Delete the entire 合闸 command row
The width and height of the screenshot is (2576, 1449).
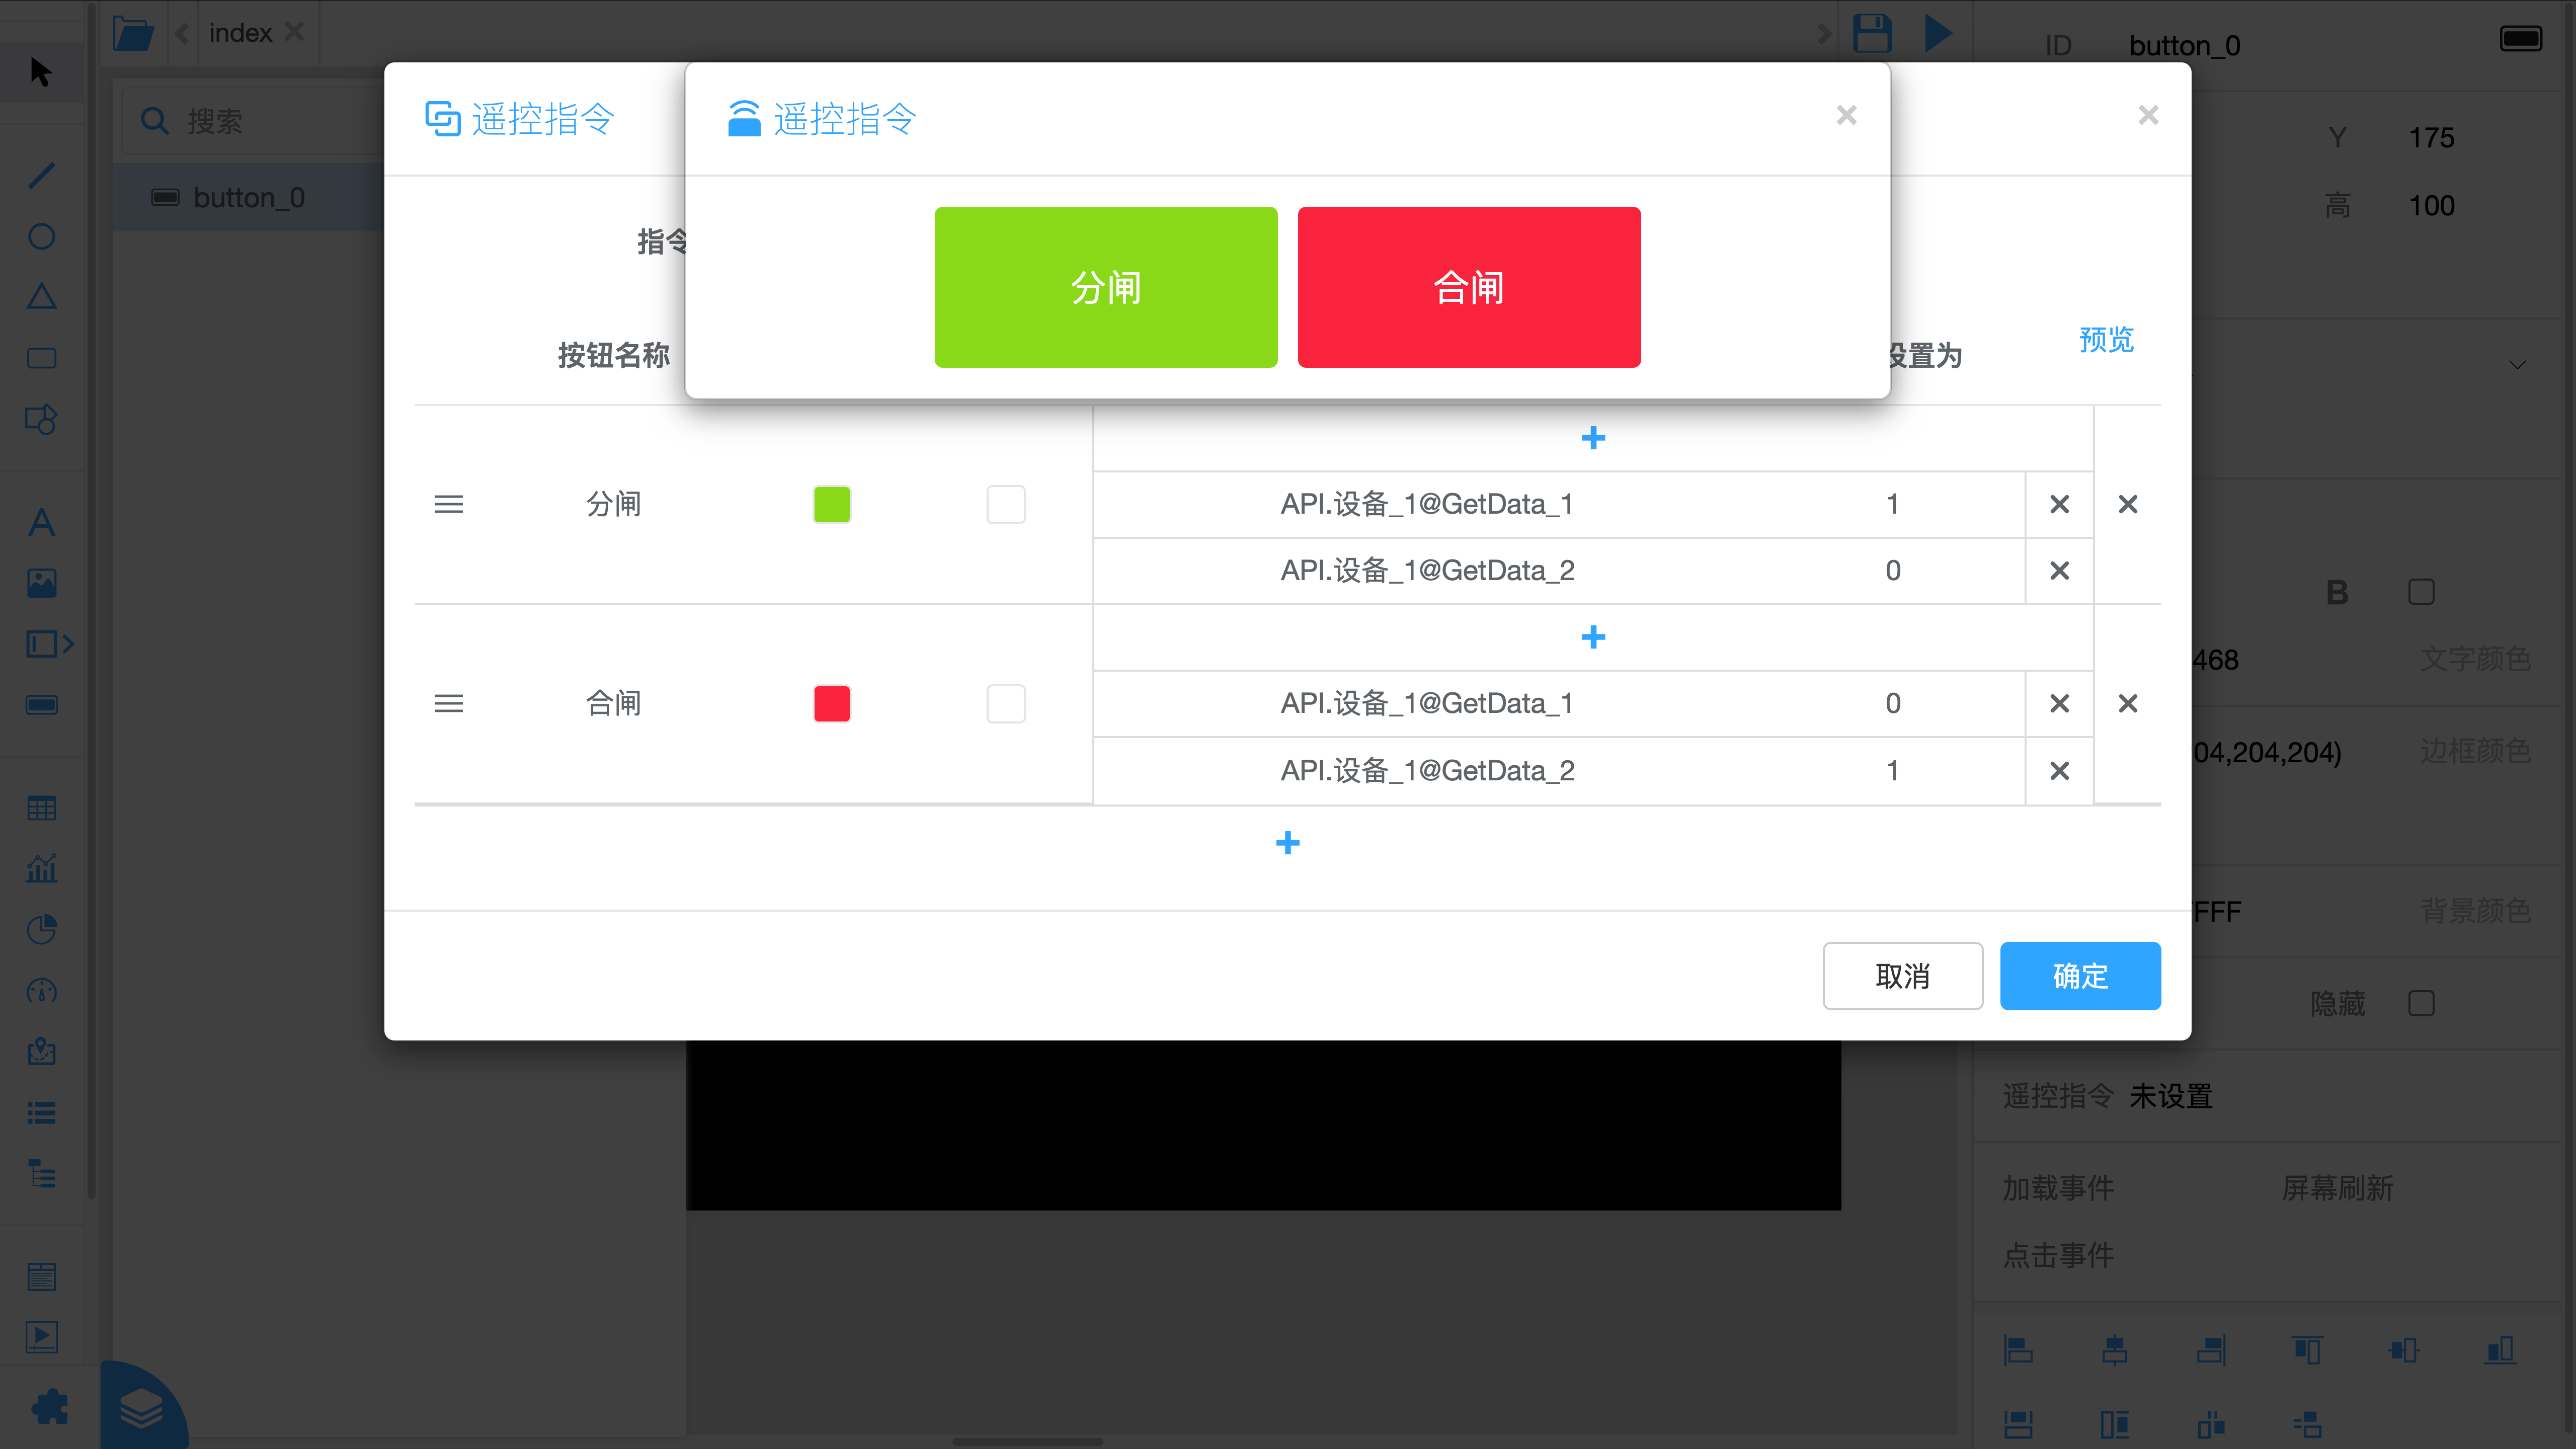(2127, 703)
